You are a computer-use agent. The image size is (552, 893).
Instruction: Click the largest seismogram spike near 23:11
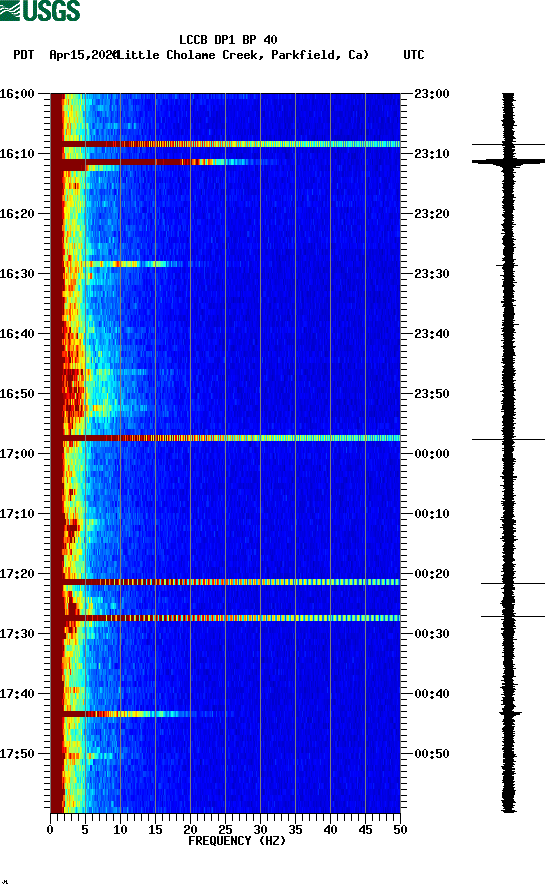(508, 163)
